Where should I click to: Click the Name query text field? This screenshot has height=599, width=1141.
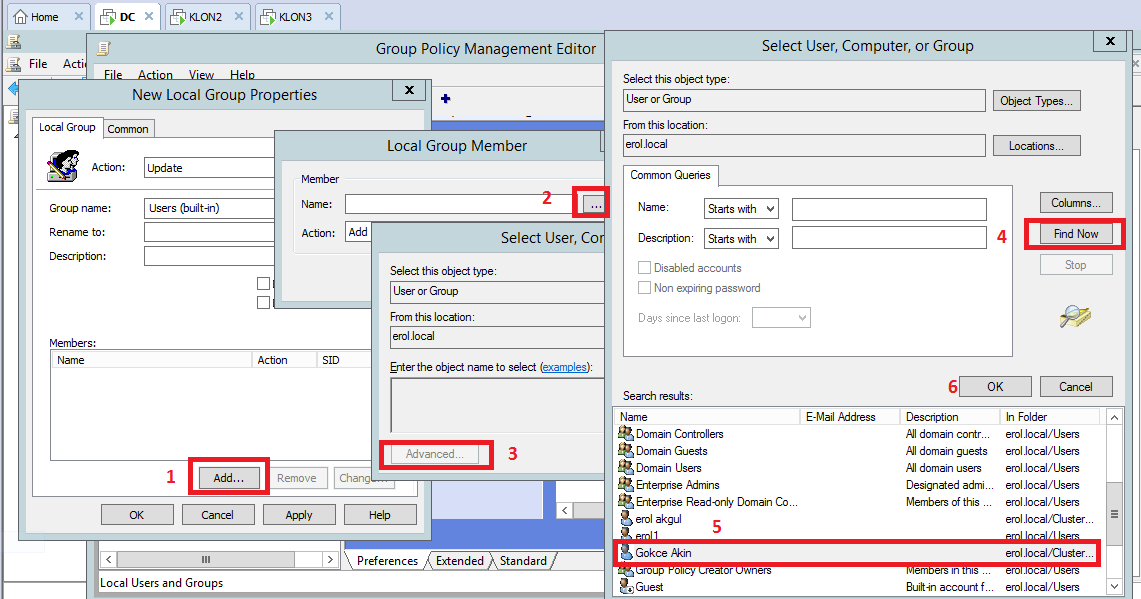889,209
